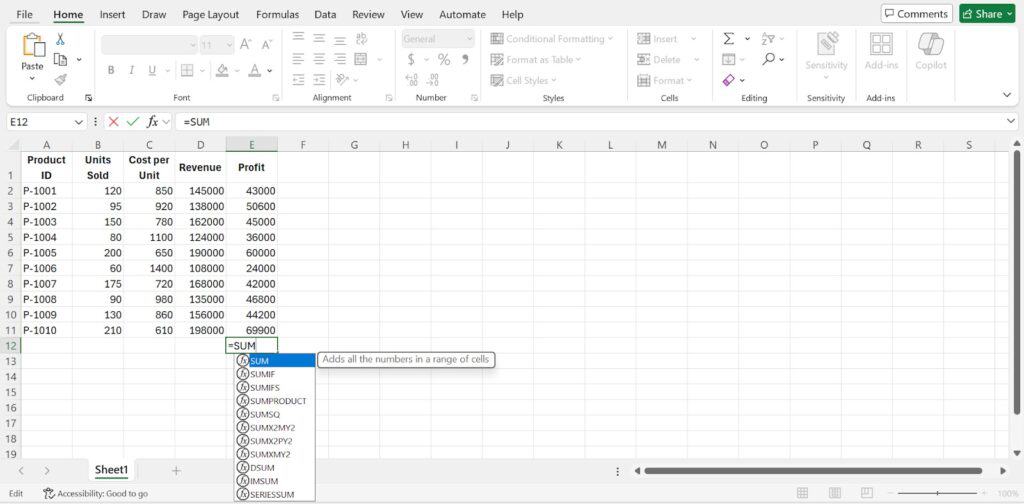Viewport: 1024px width, 504px height.
Task: Click the Orientation text angle icon
Action: click(x=342, y=80)
